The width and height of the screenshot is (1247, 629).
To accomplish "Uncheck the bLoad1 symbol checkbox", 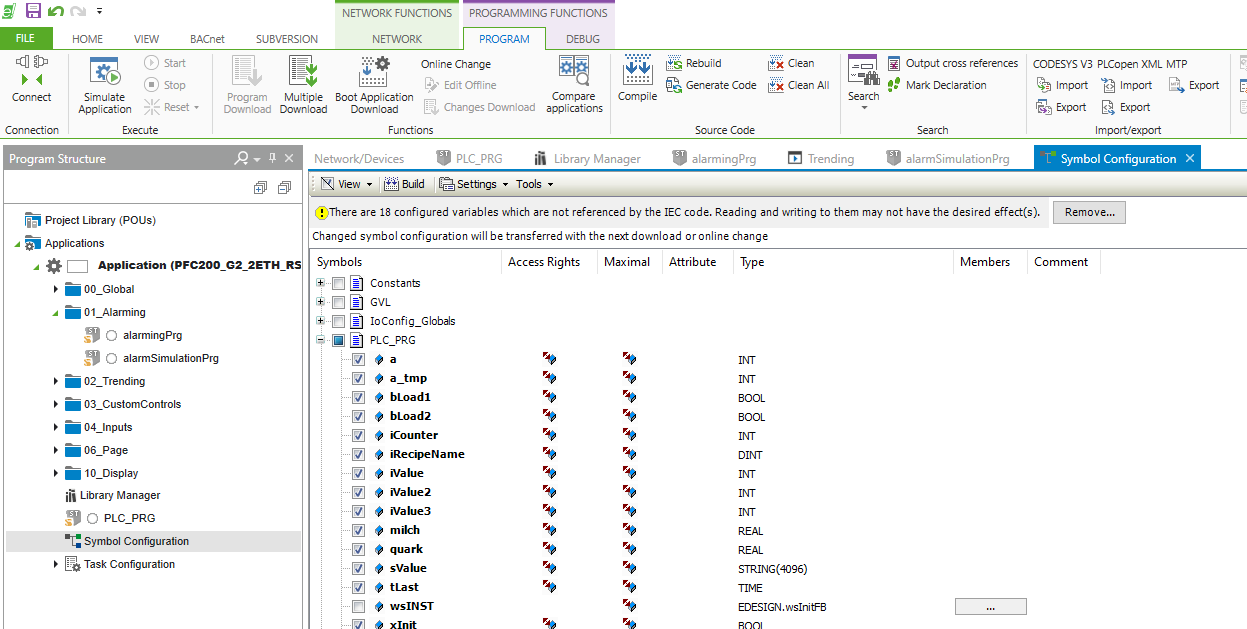I will click(x=359, y=398).
